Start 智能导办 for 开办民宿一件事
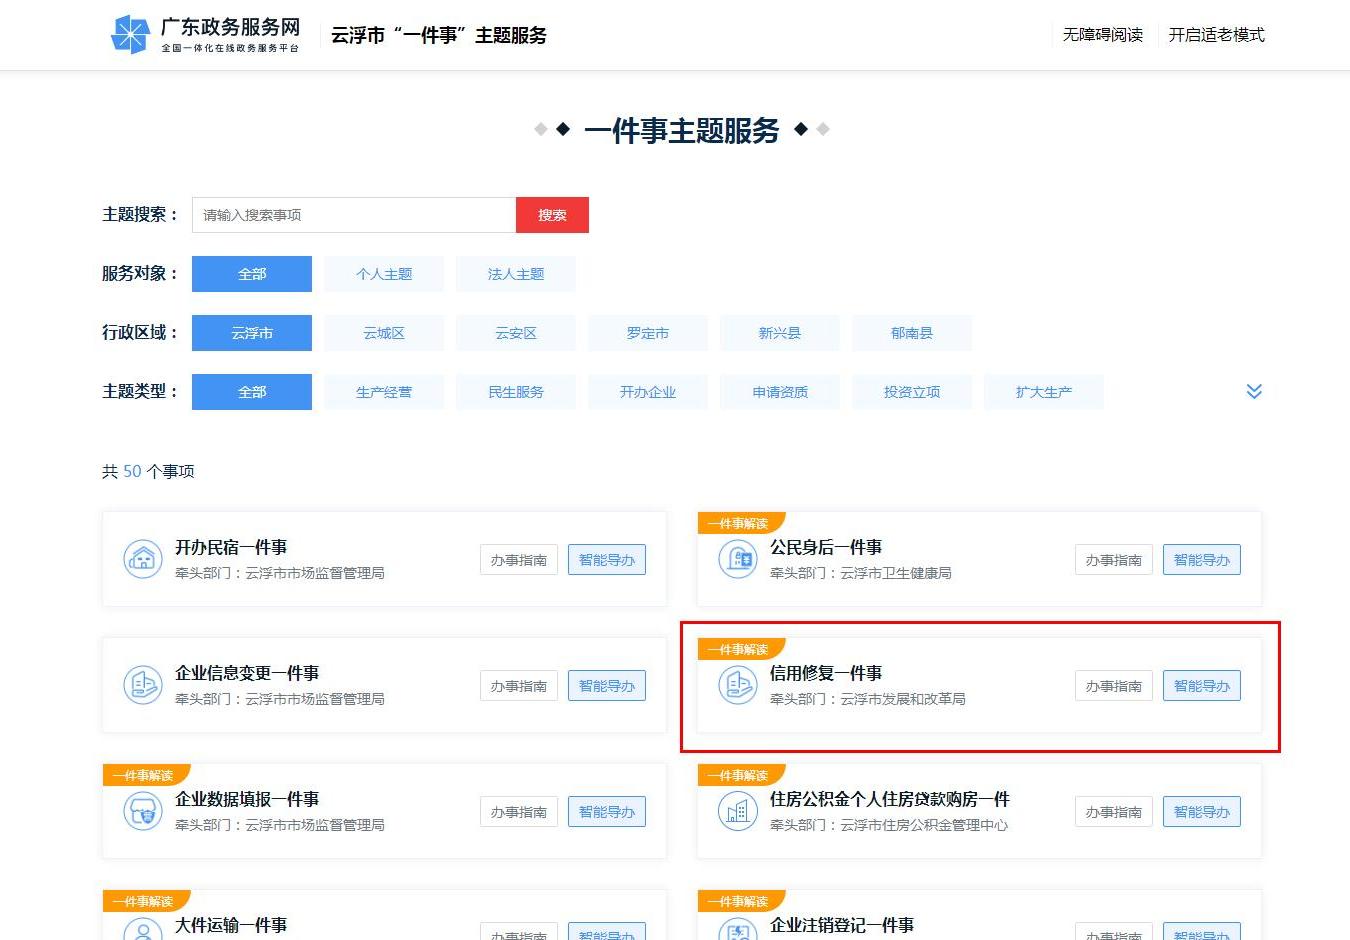 (x=607, y=559)
